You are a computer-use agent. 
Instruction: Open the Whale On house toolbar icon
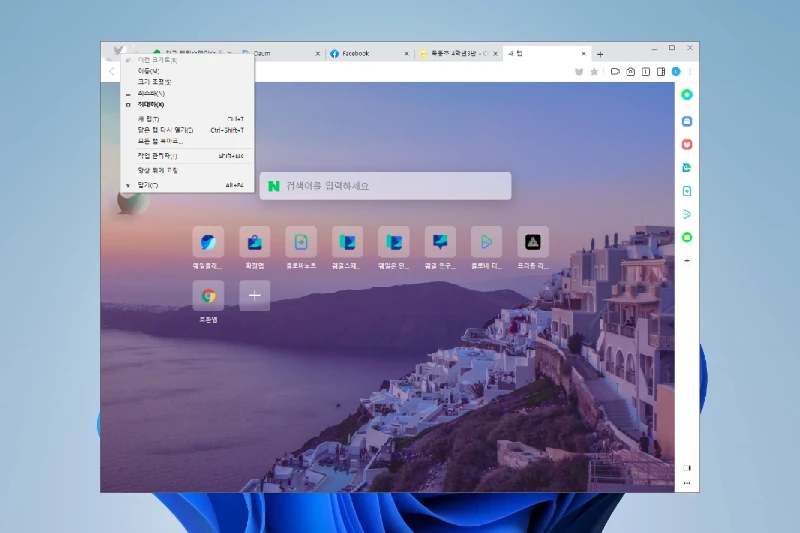click(631, 72)
